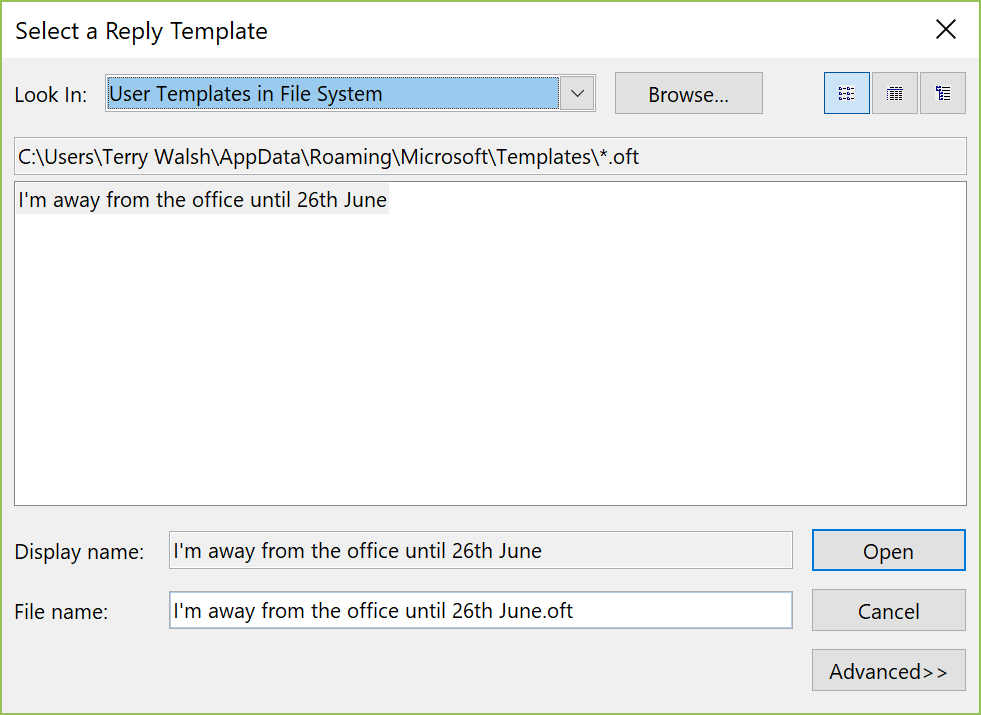Switch to the small icons list view
This screenshot has width=981, height=715.
point(846,93)
